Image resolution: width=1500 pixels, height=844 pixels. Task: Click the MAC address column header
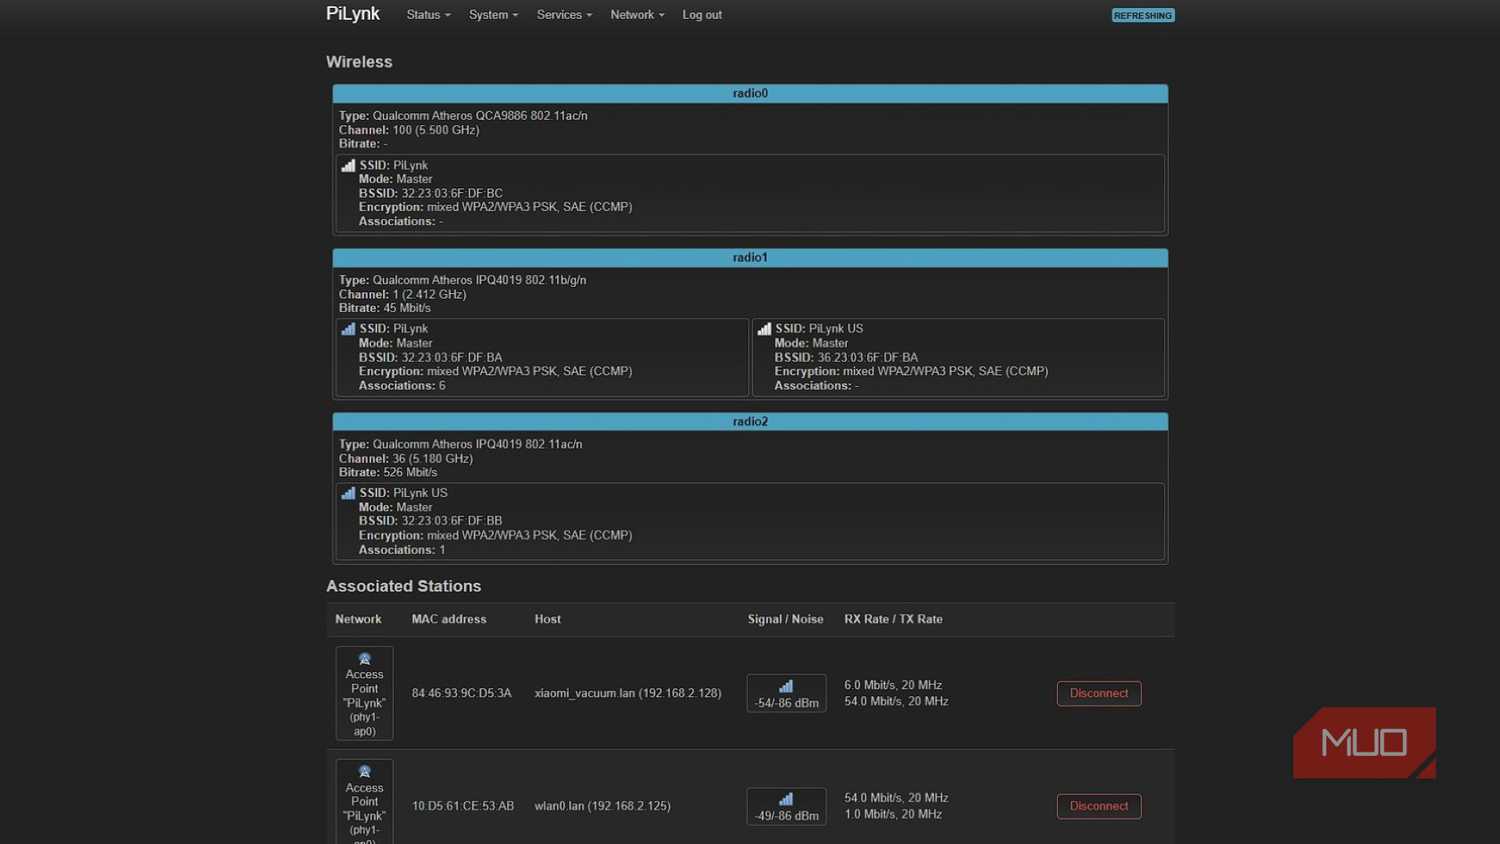[449, 619]
